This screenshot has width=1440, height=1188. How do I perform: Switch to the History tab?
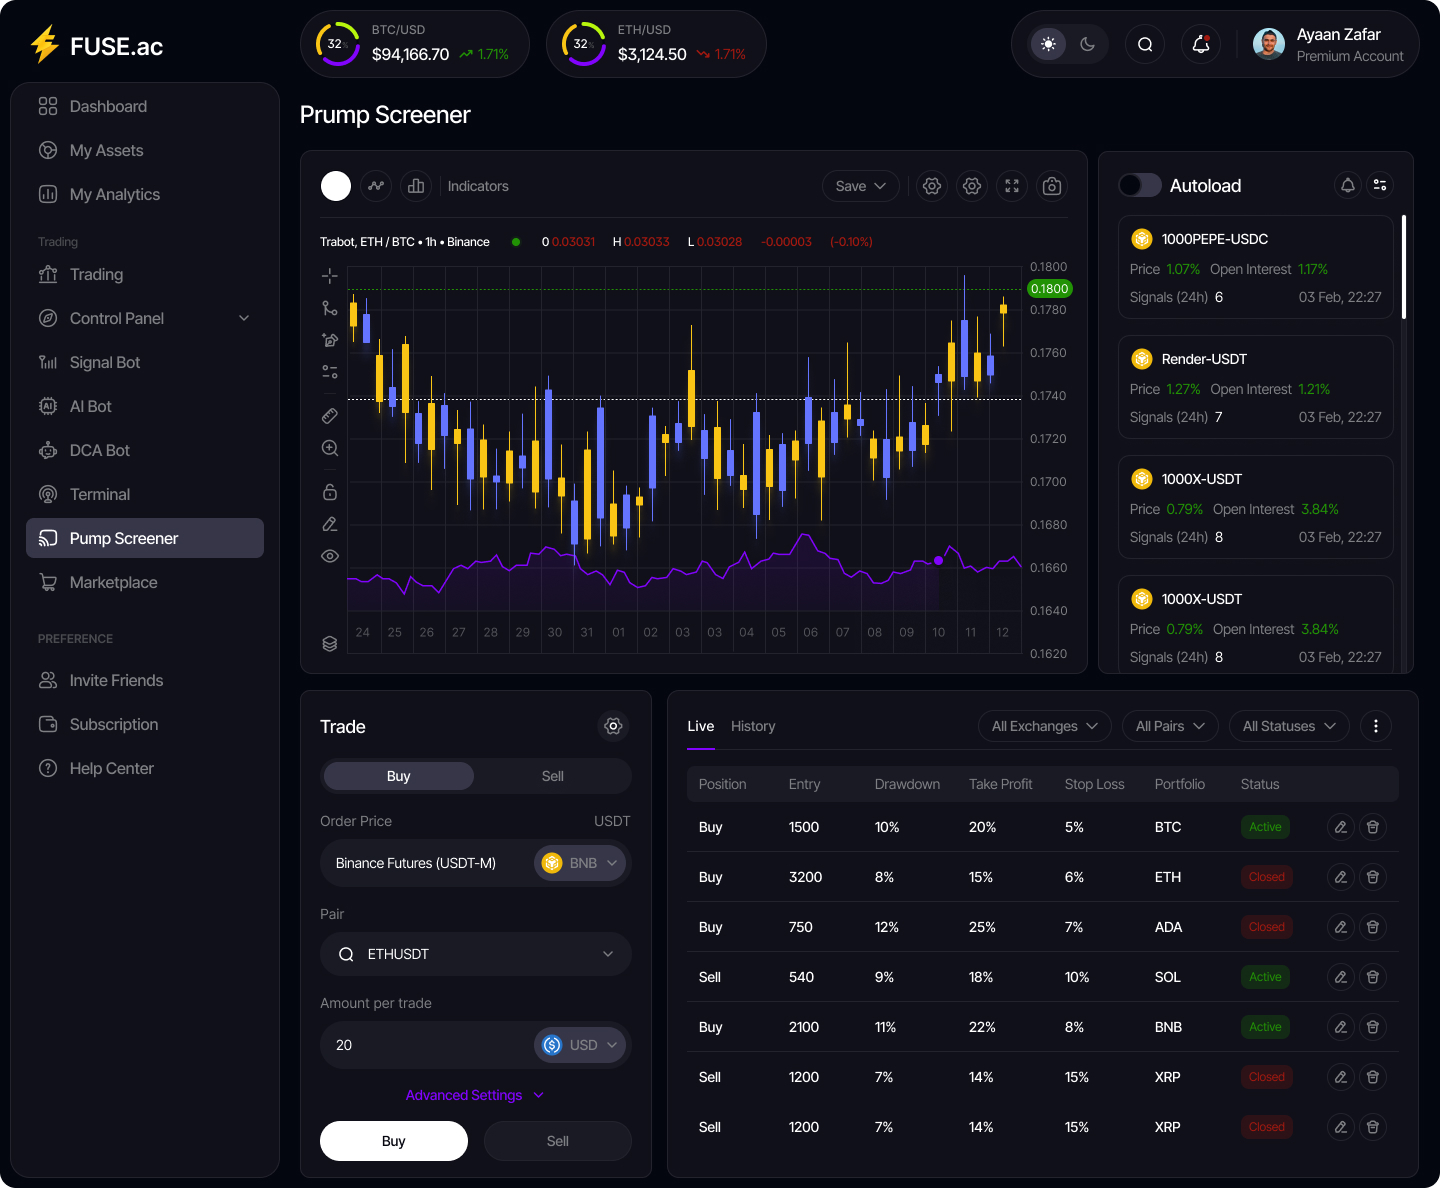point(753,726)
